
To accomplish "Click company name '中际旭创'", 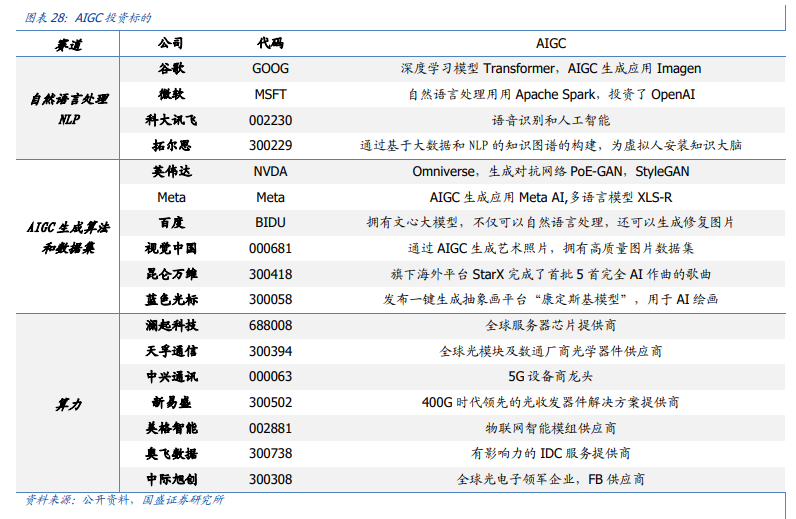I will pyautogui.click(x=171, y=479).
